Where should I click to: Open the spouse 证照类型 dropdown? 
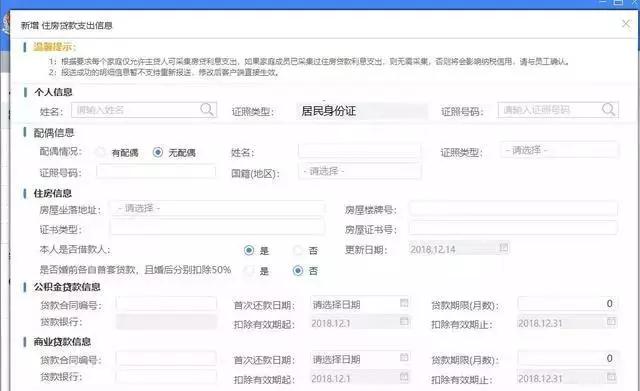click(x=559, y=151)
